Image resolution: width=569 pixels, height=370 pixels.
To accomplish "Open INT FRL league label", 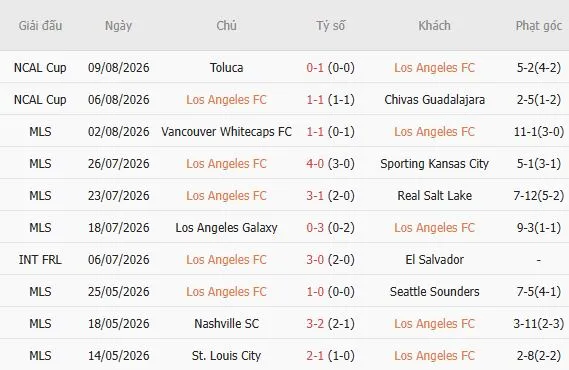I will (x=40, y=260).
